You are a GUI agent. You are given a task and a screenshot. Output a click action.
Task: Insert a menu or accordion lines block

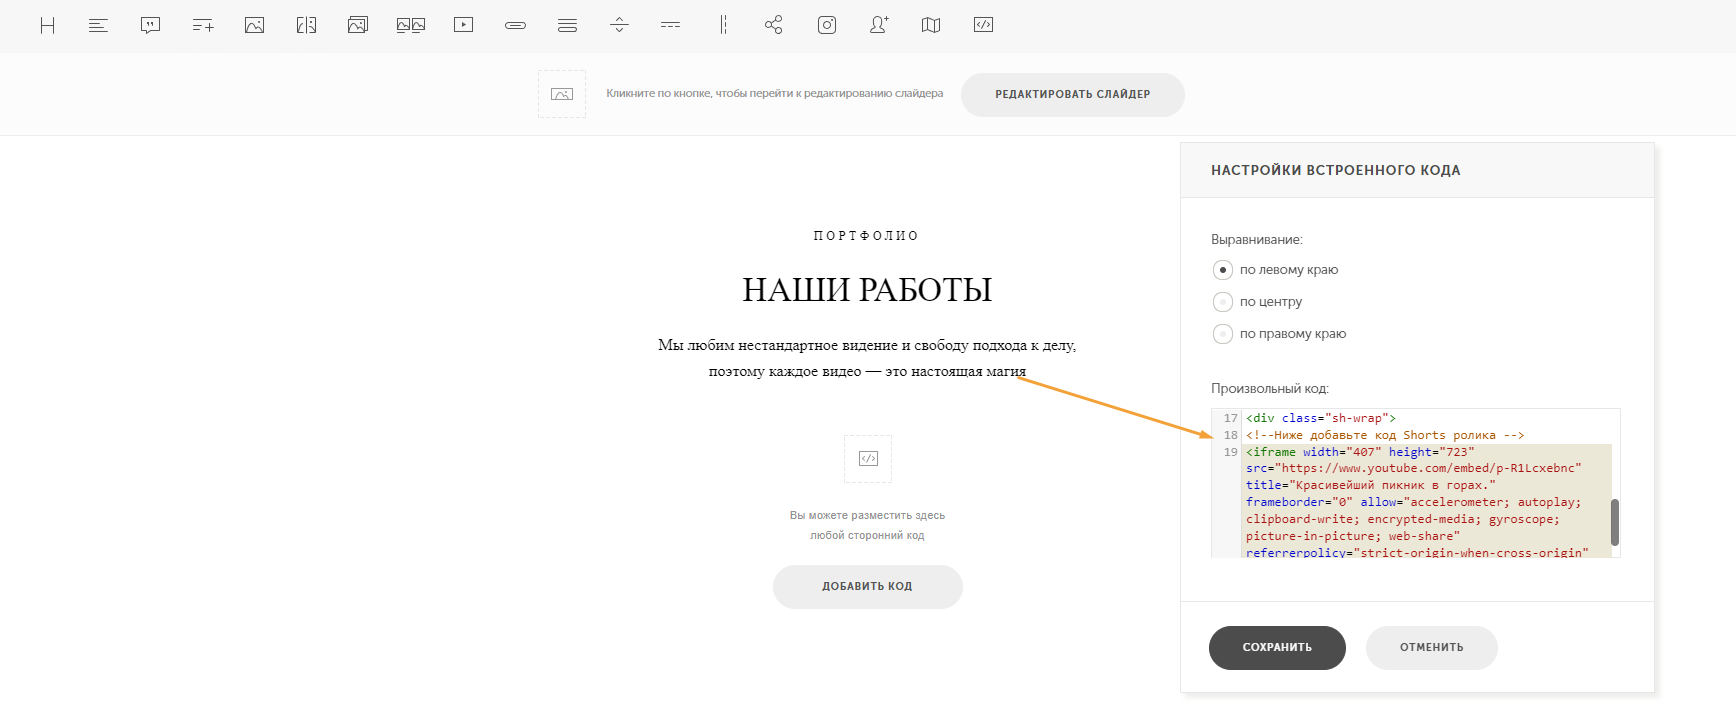point(567,25)
